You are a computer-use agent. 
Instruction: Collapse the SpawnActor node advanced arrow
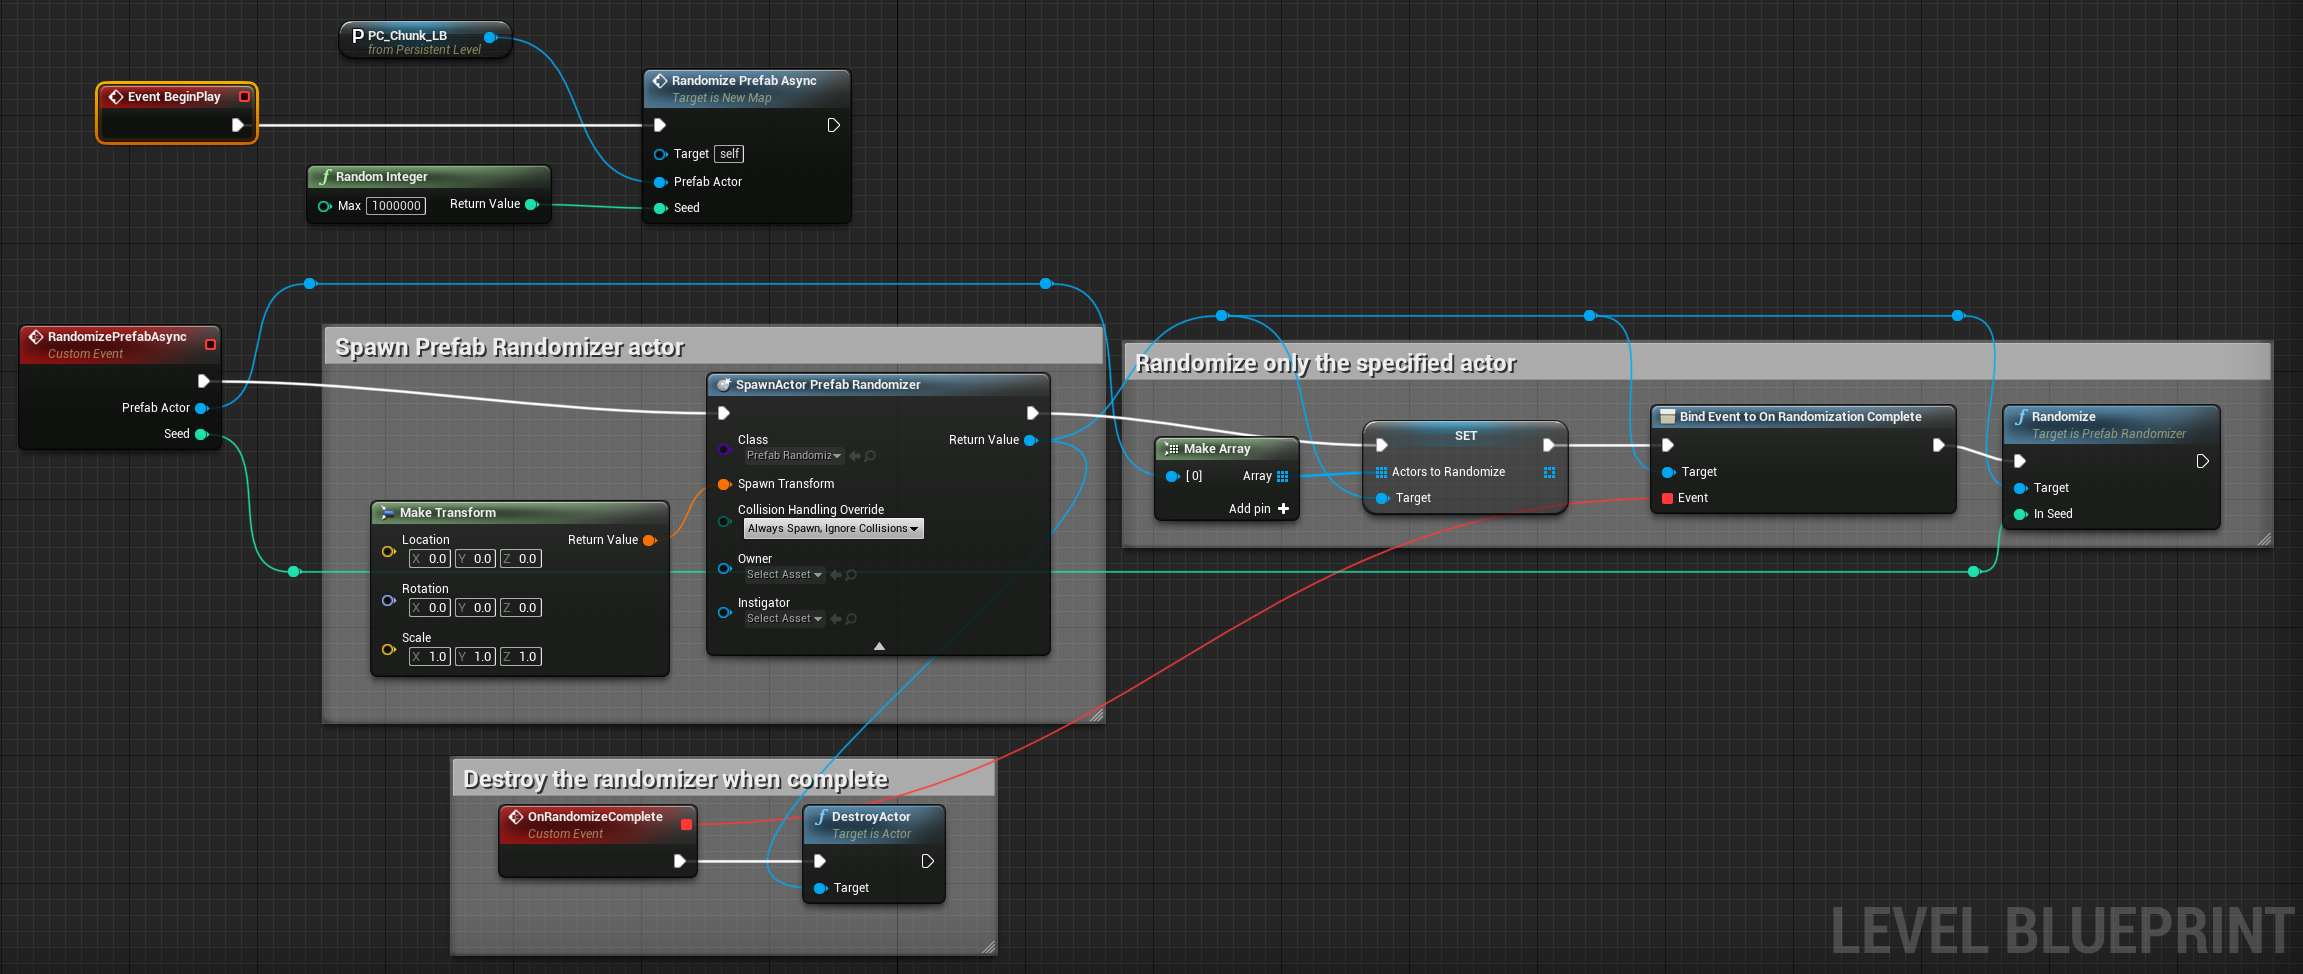click(879, 646)
